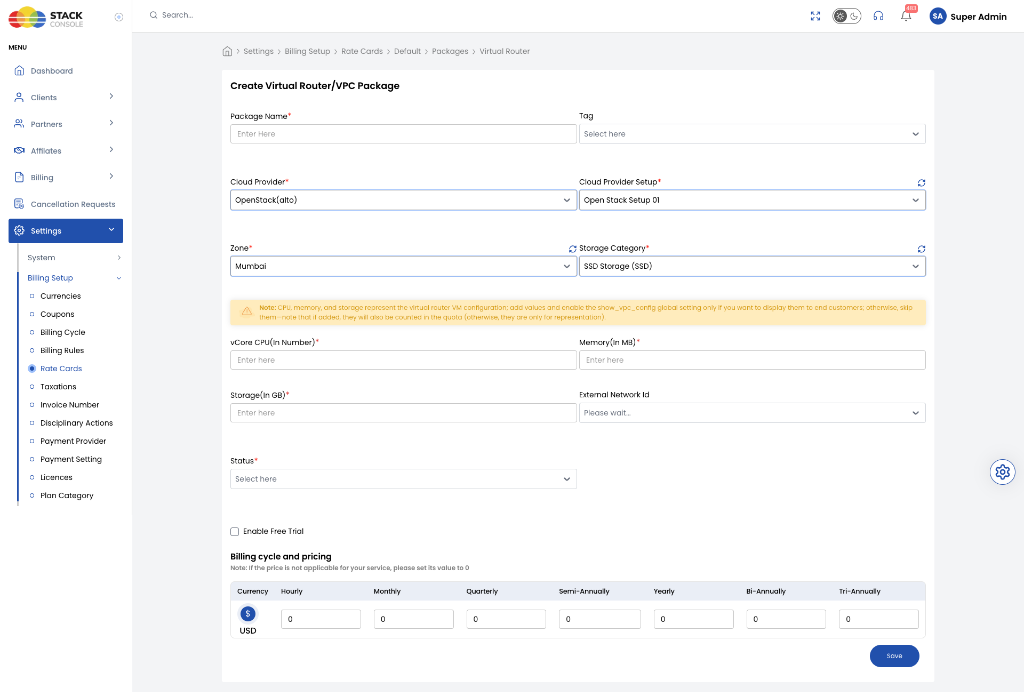The height and width of the screenshot is (692, 1024).
Task: Click the Dashboard sidebar icon
Action: 19,71
